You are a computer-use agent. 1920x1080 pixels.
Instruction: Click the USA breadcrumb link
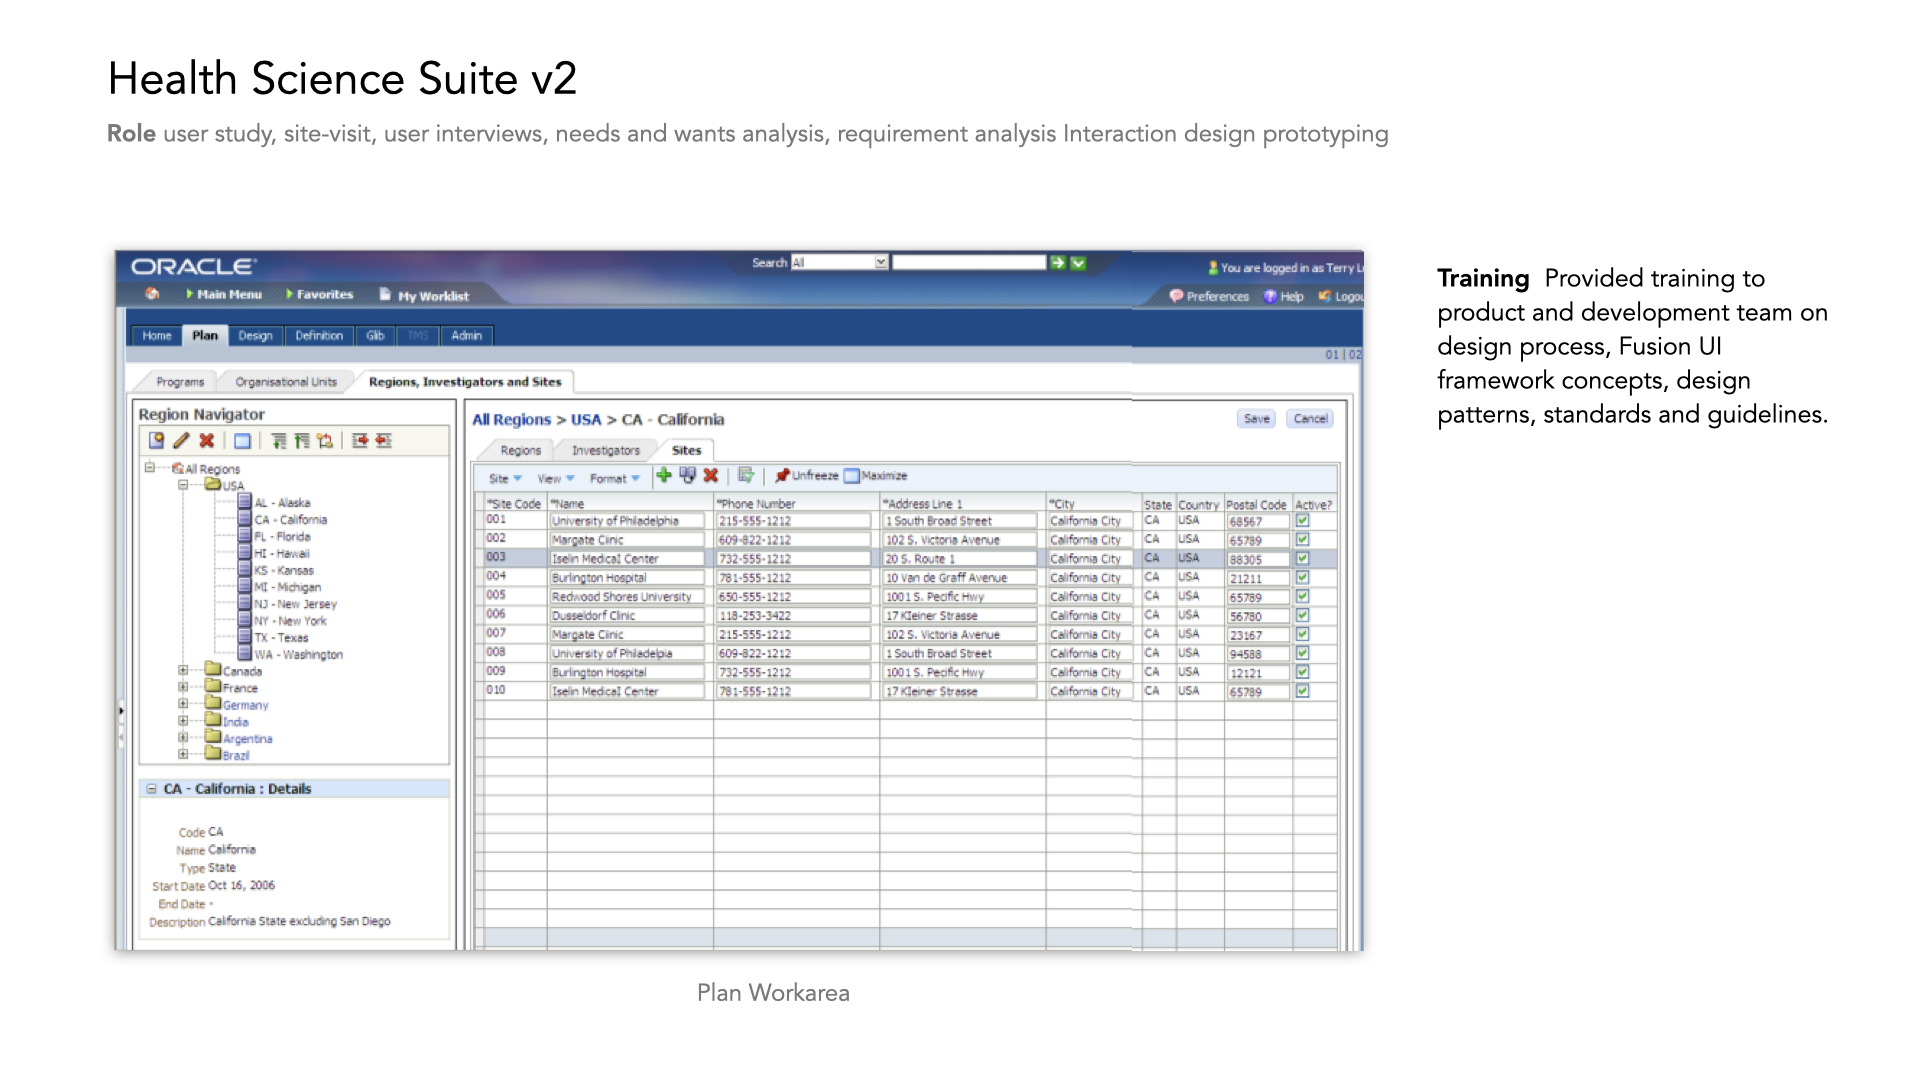click(585, 420)
